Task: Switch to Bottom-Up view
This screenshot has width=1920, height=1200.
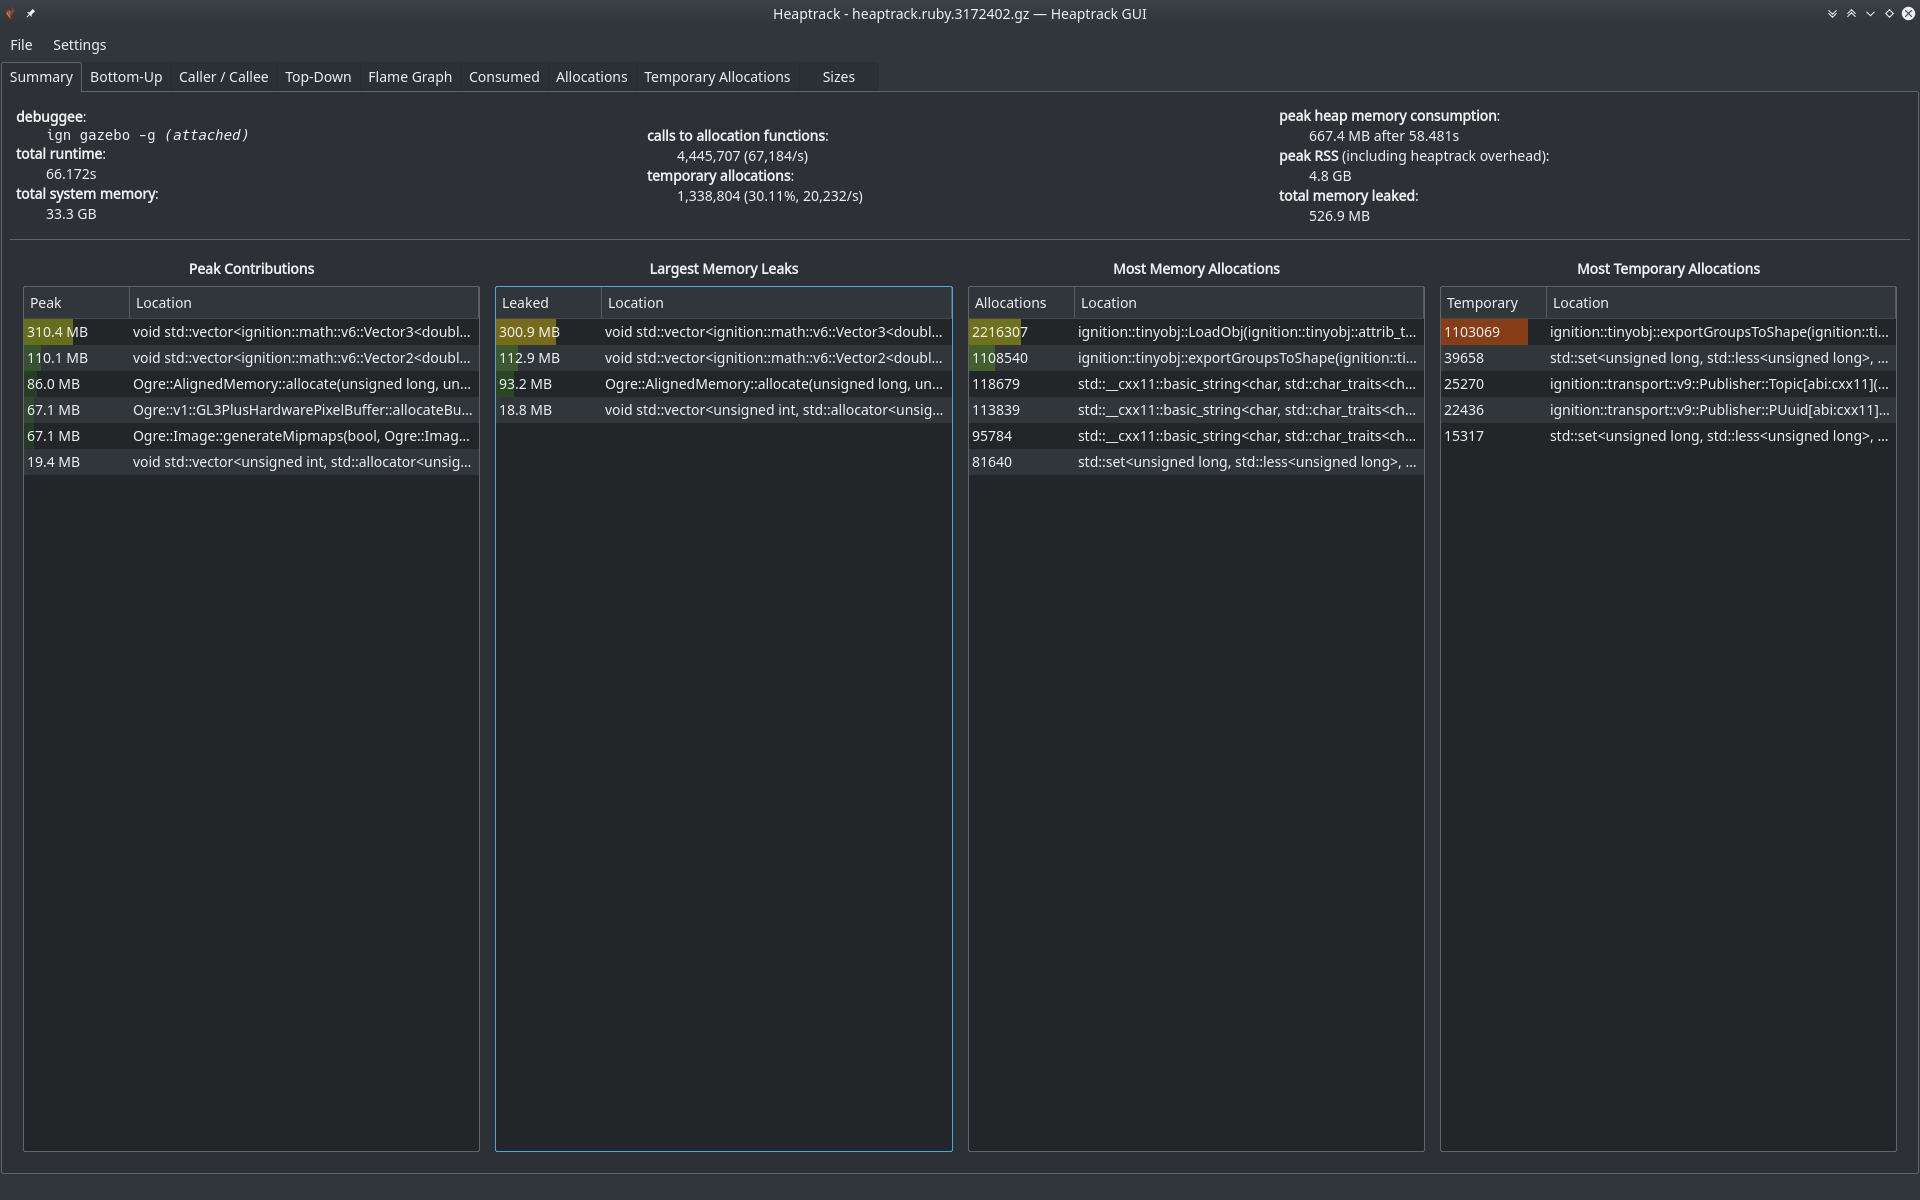Action: [x=126, y=76]
